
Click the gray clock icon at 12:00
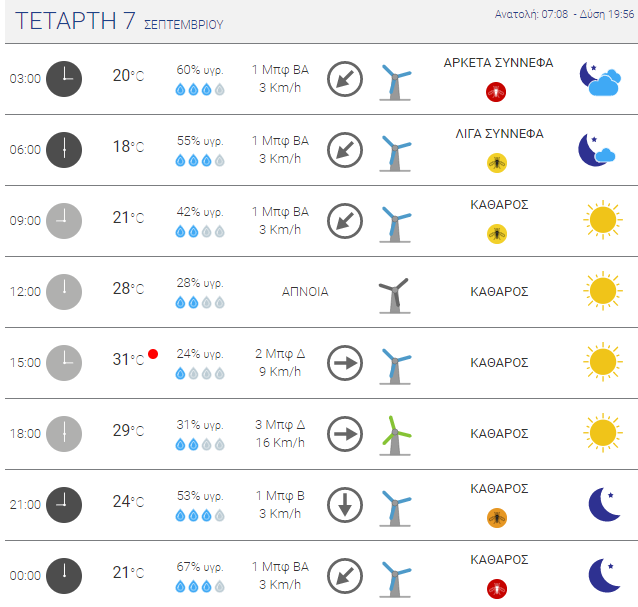[64, 292]
